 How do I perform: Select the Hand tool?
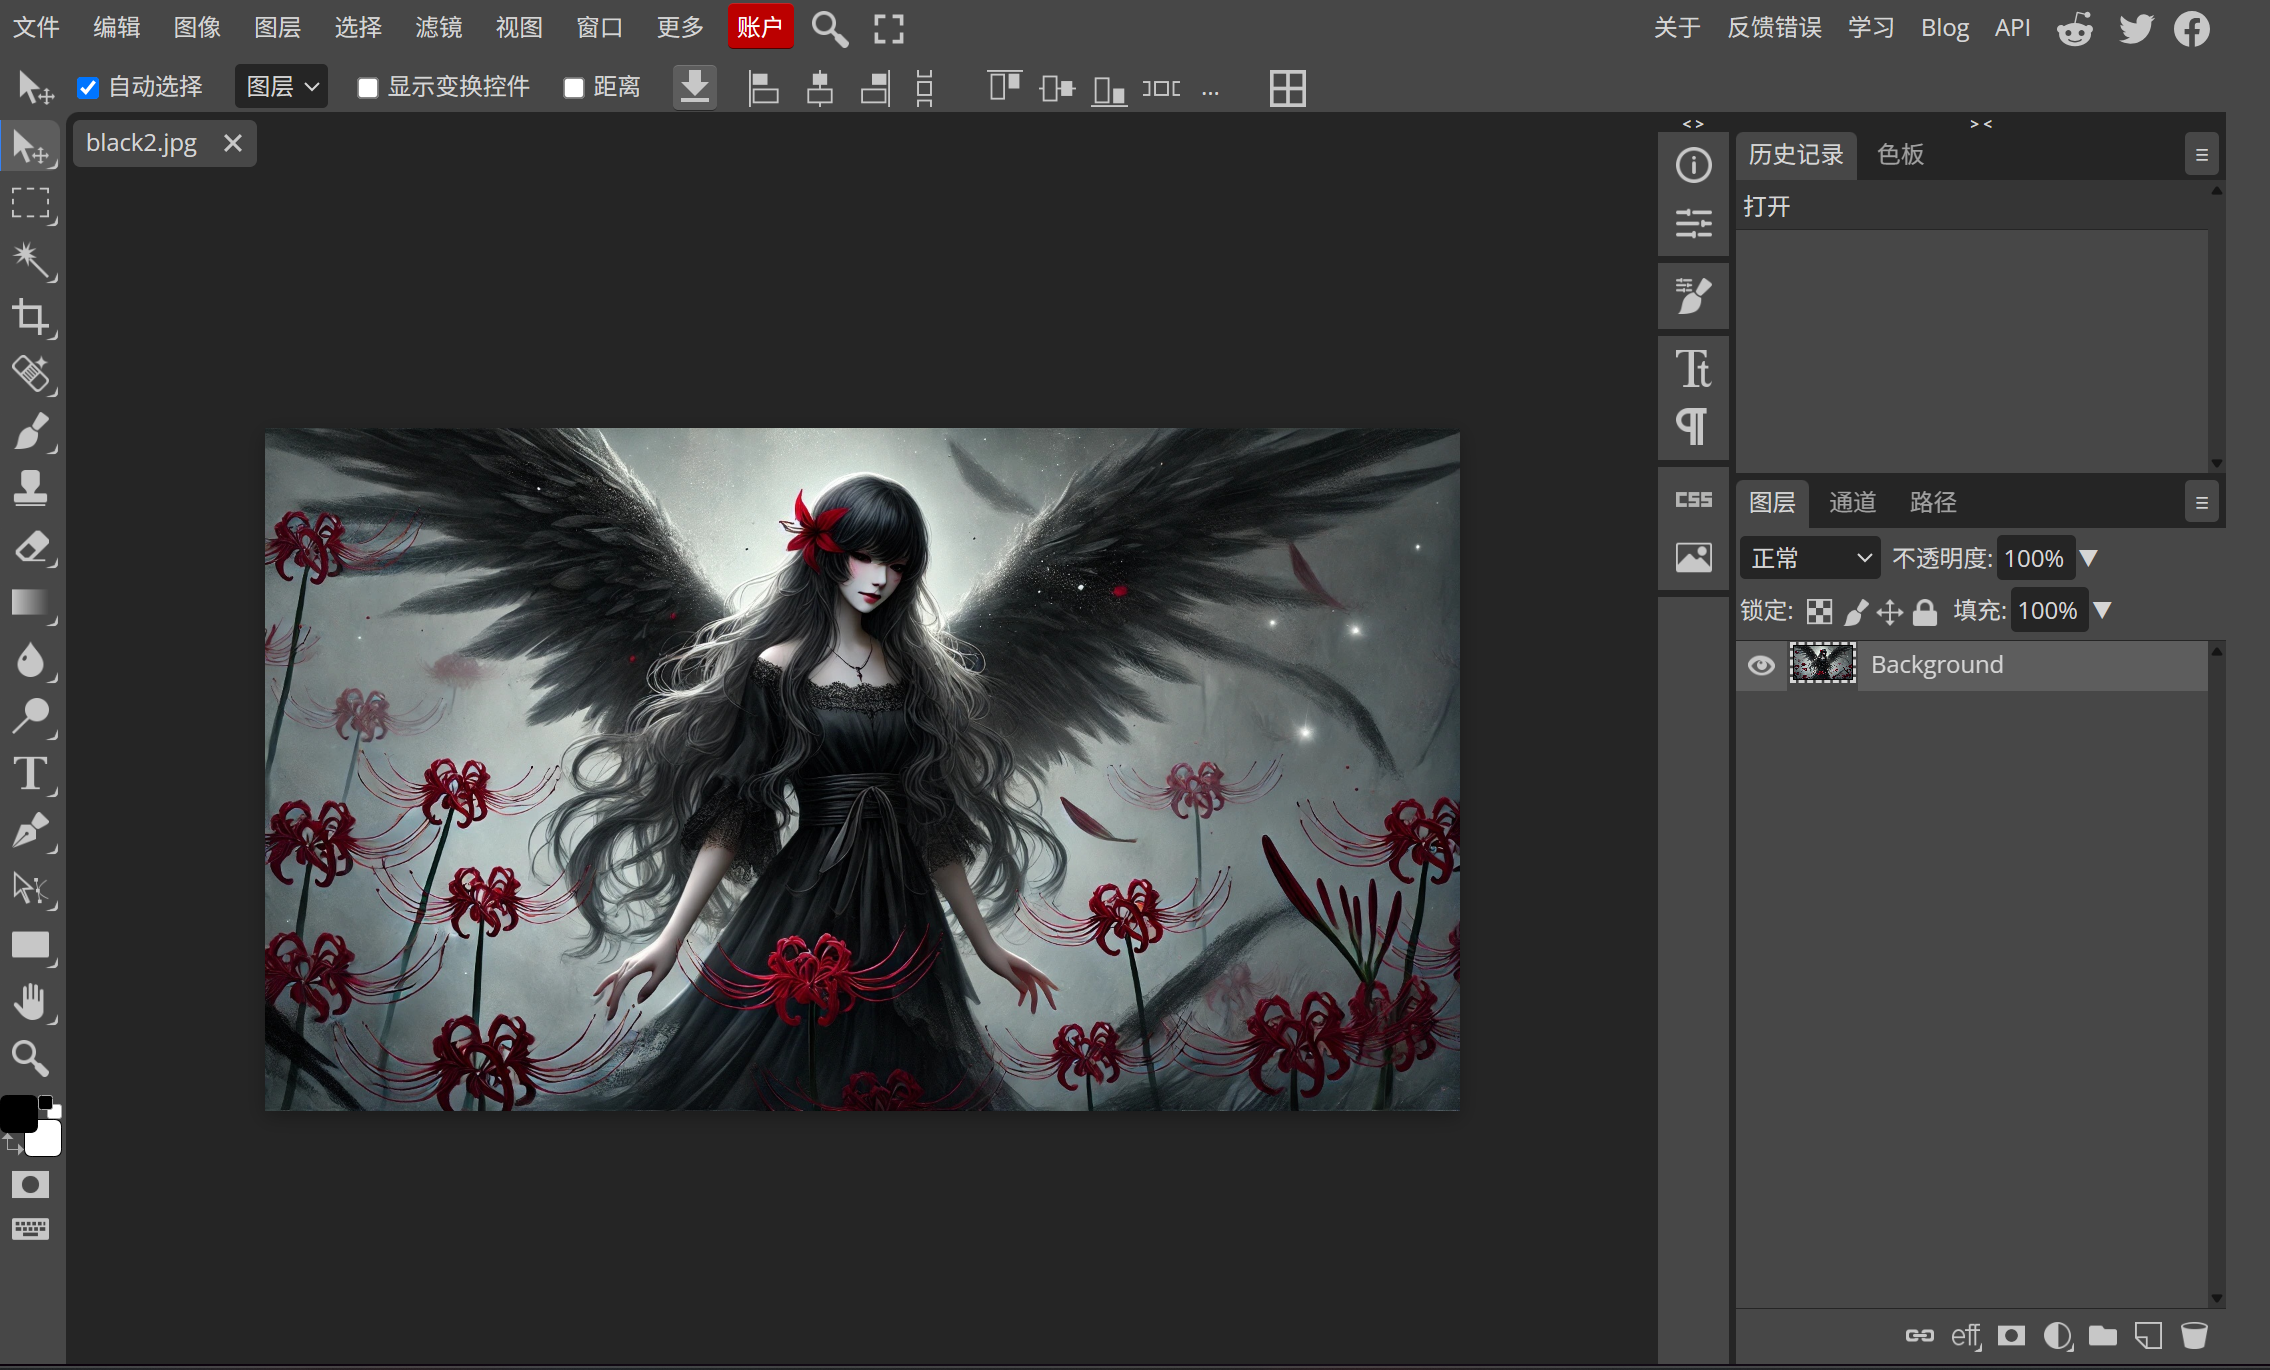coord(30,1002)
